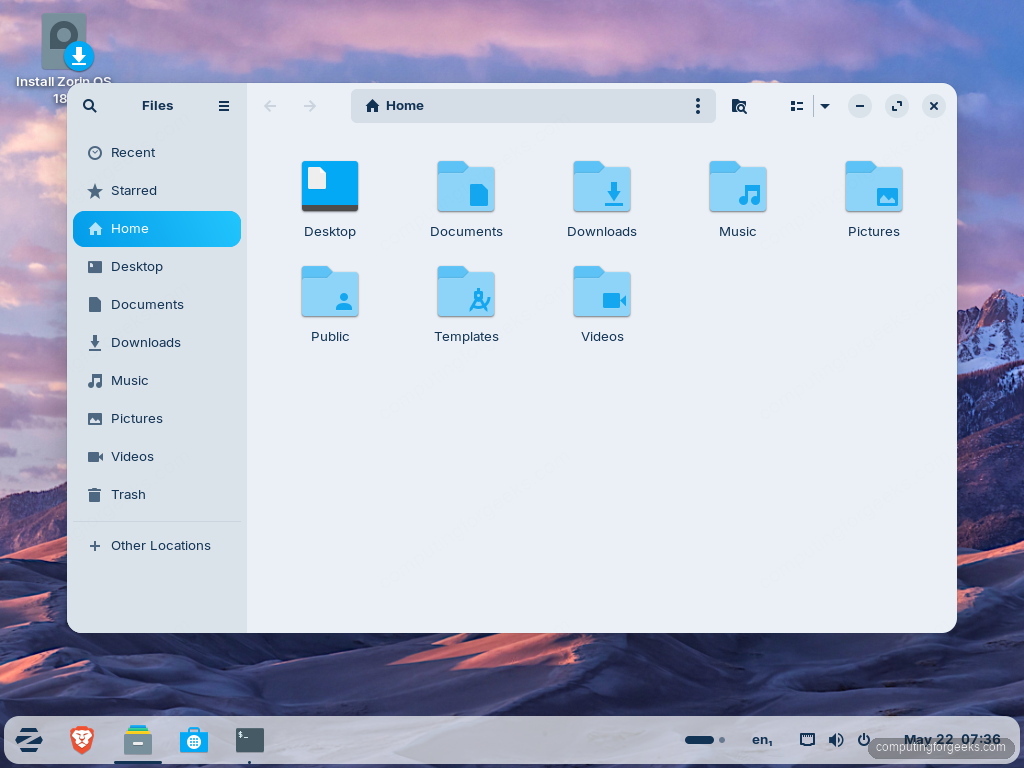The image size is (1024, 768).
Task: Close the Files window
Action: tap(934, 106)
